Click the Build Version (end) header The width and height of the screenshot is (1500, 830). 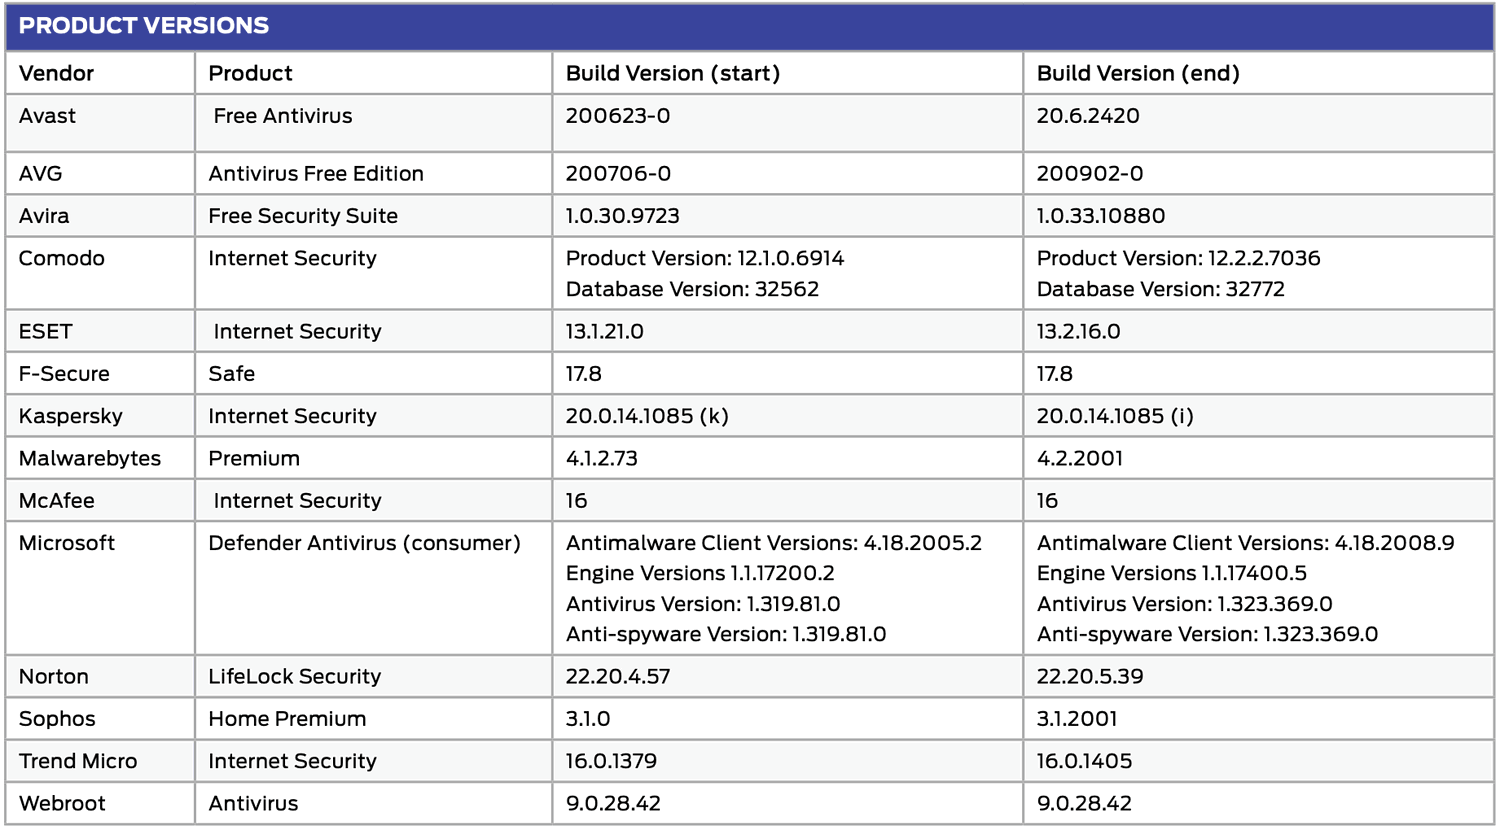1137,73
